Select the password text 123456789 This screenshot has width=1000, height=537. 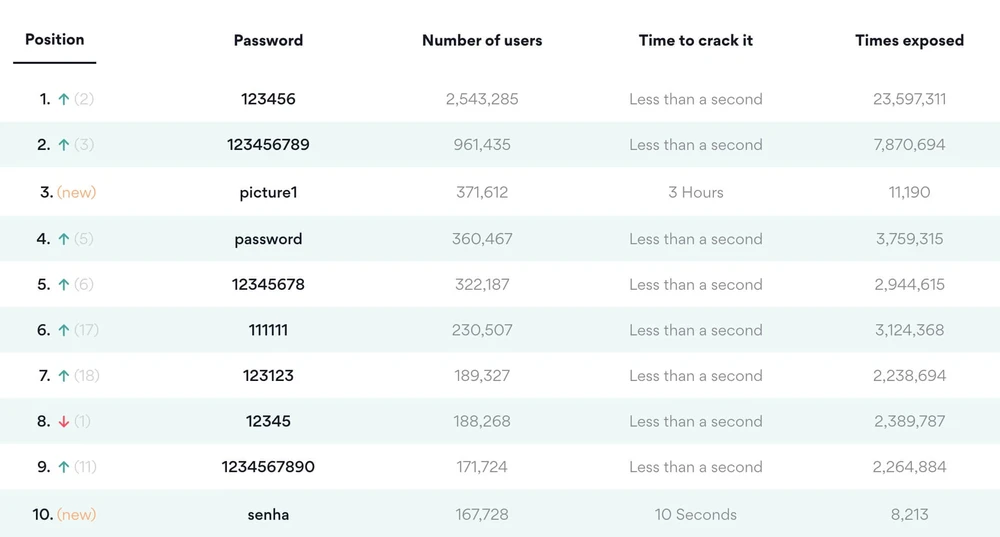coord(268,145)
